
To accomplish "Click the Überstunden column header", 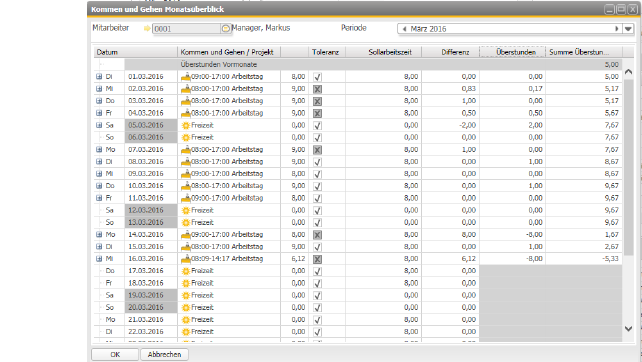I will click(513, 52).
